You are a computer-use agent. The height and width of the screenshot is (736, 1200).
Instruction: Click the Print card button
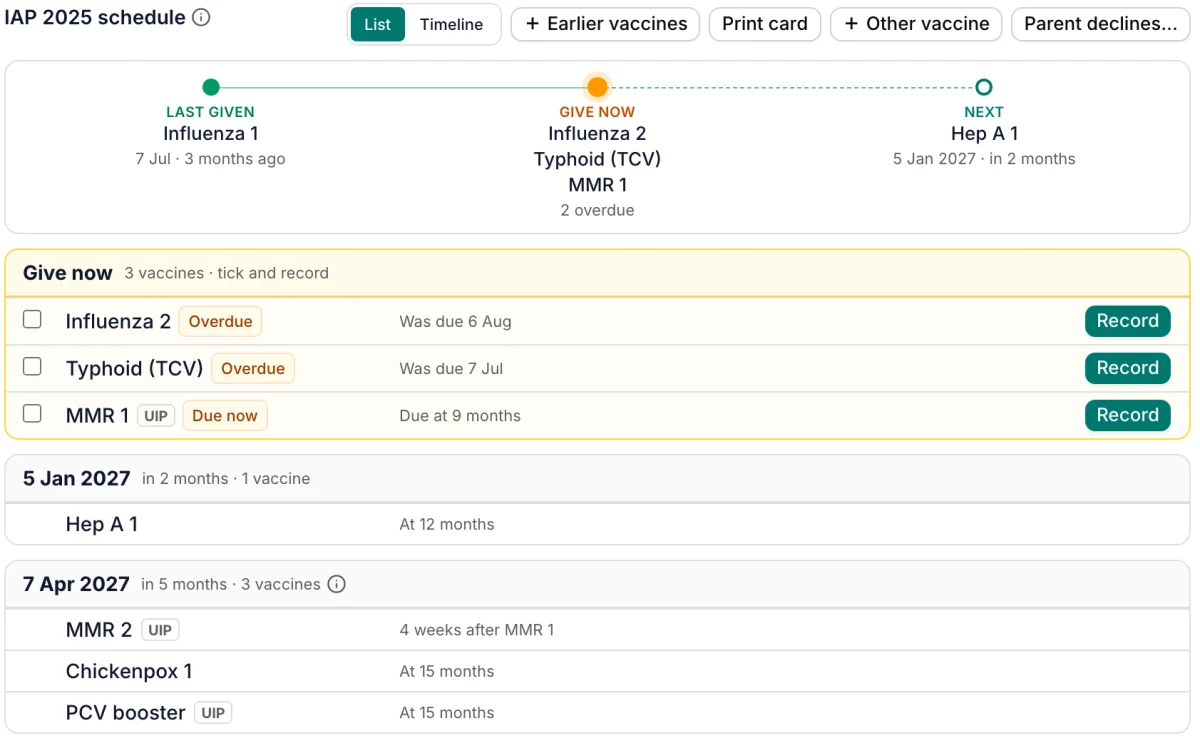pos(765,24)
